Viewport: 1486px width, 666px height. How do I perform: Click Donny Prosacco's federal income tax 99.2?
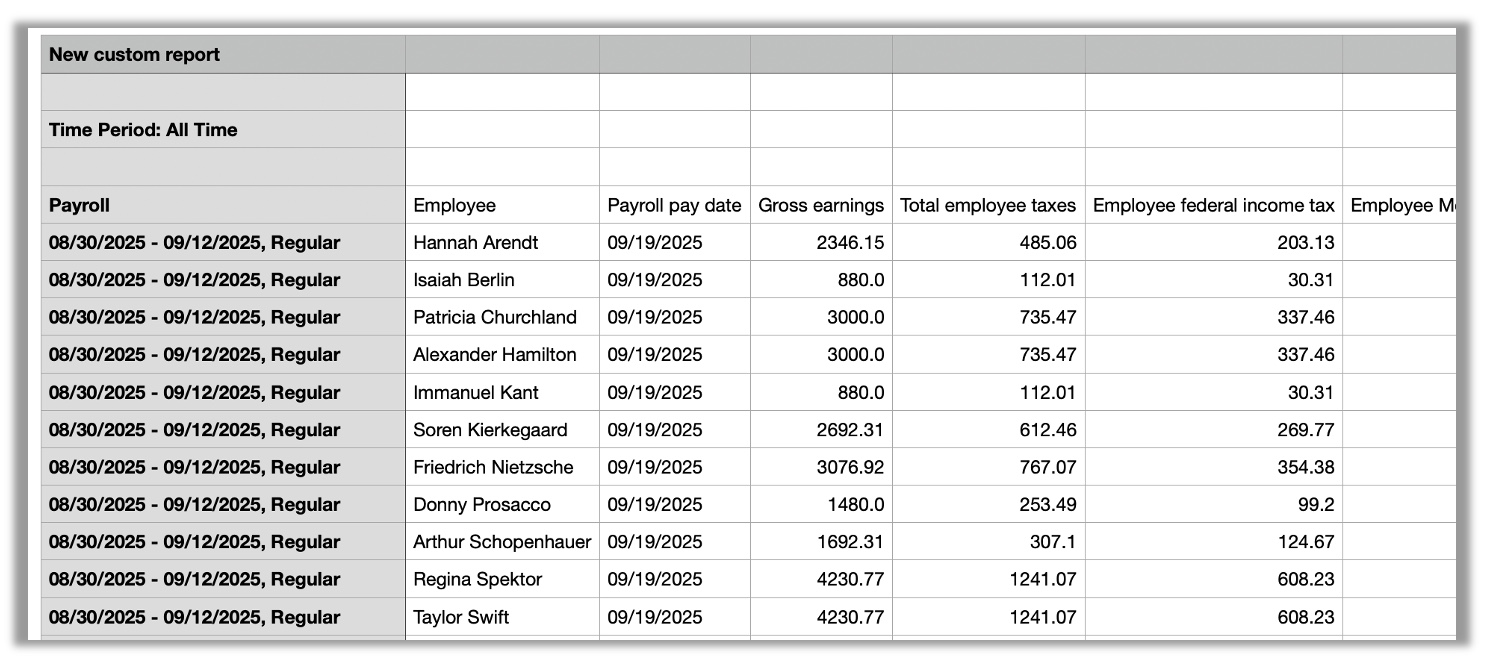click(1315, 505)
